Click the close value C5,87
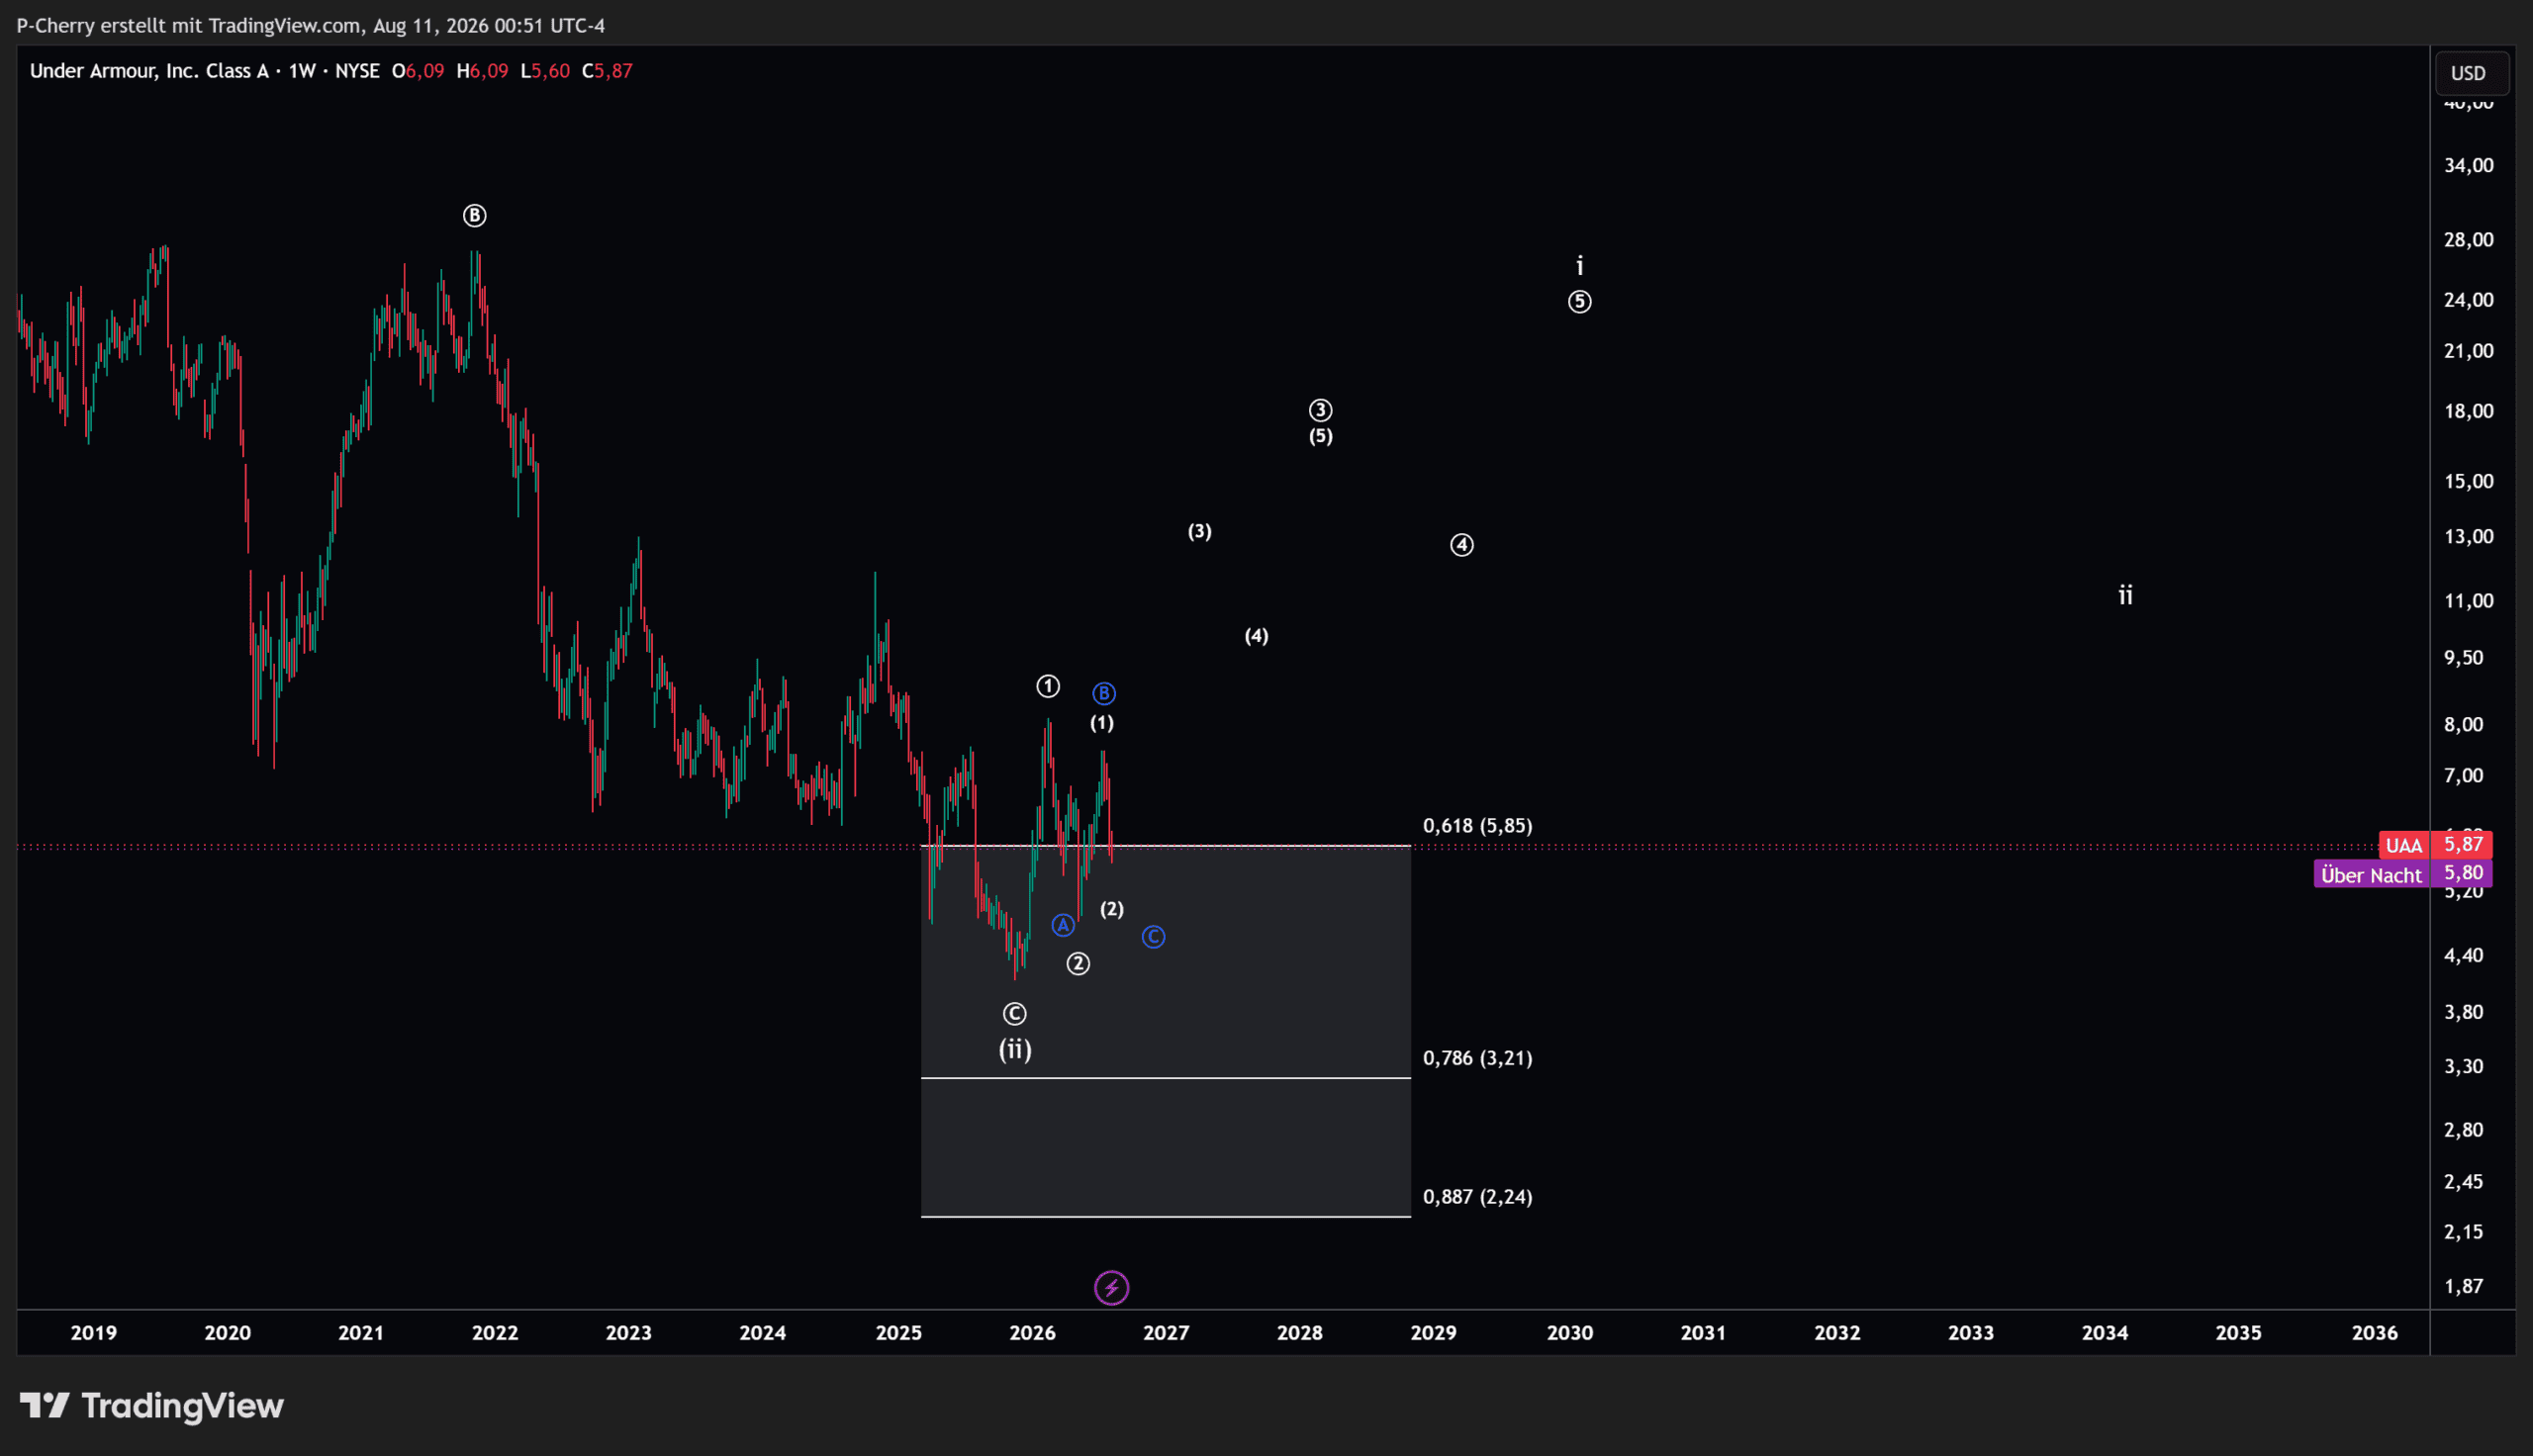This screenshot has height=1456, width=2533. pyautogui.click(x=607, y=71)
